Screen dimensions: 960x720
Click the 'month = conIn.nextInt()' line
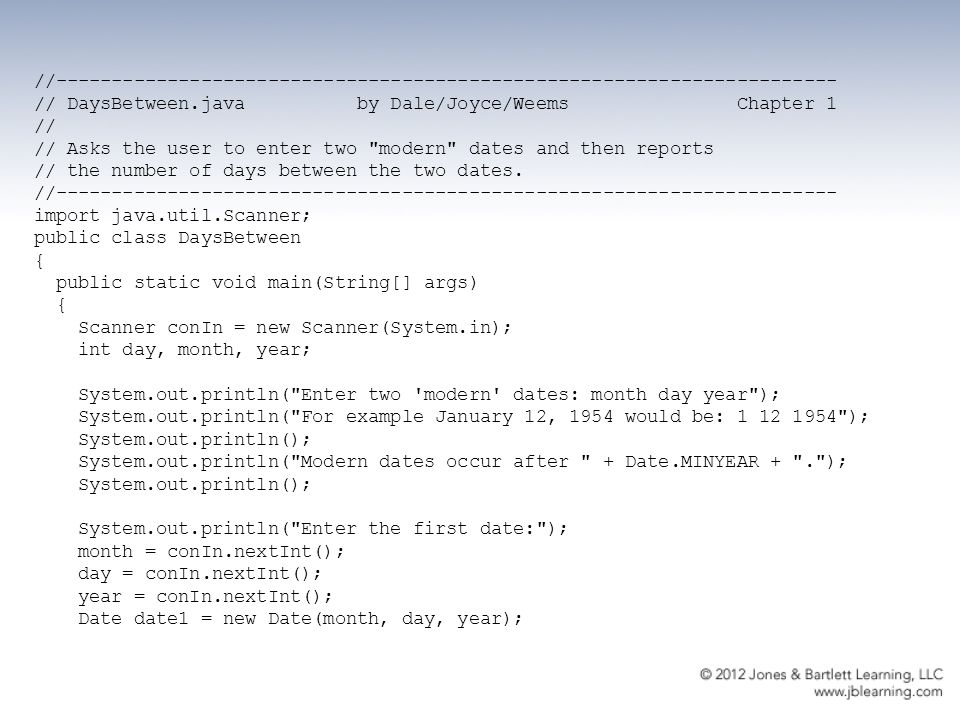211,551
